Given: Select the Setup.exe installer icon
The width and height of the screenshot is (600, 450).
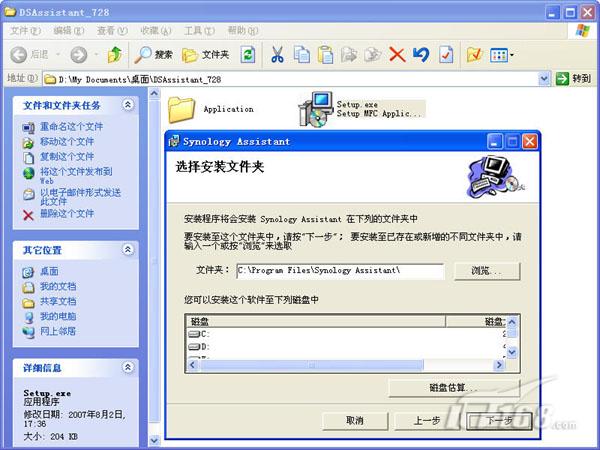Looking at the screenshot, I should coord(316,109).
